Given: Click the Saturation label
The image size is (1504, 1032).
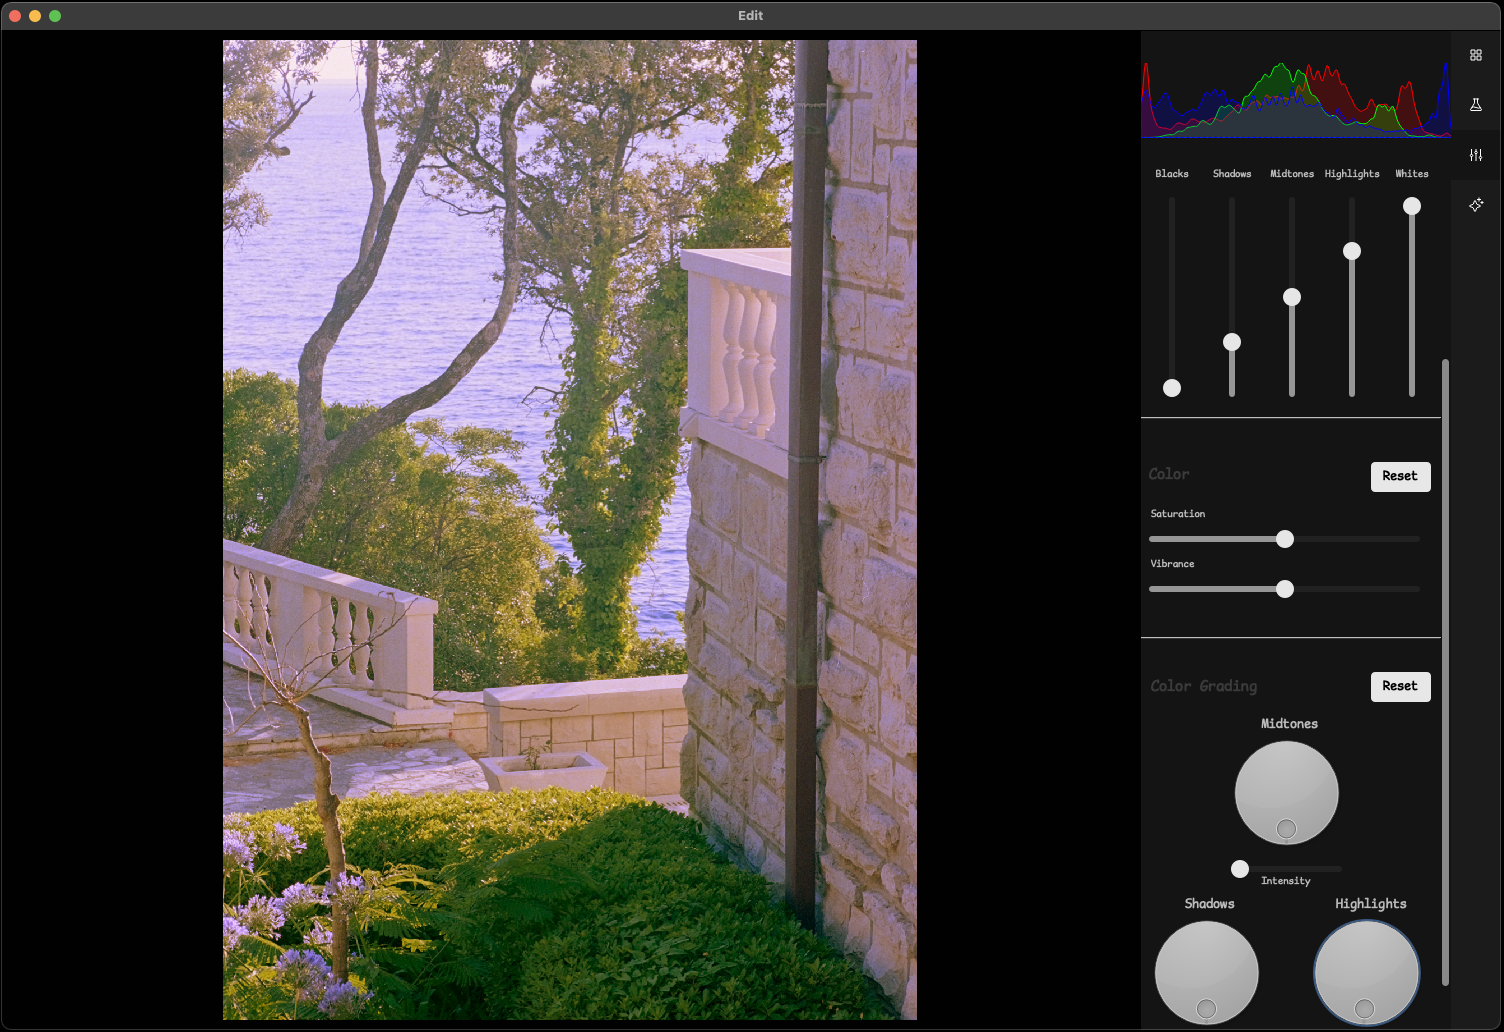Looking at the screenshot, I should click(1178, 514).
